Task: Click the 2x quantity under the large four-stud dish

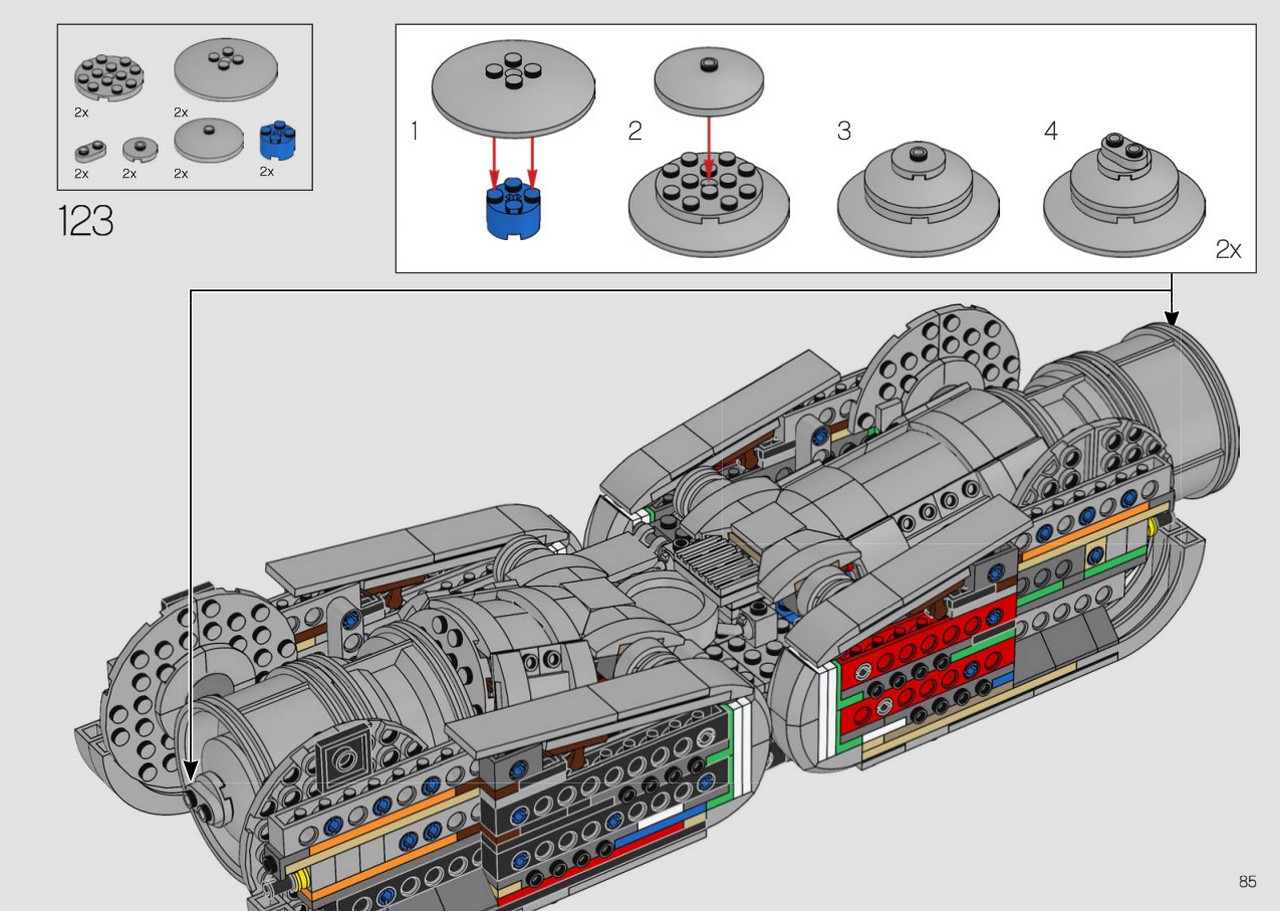Action: point(181,113)
